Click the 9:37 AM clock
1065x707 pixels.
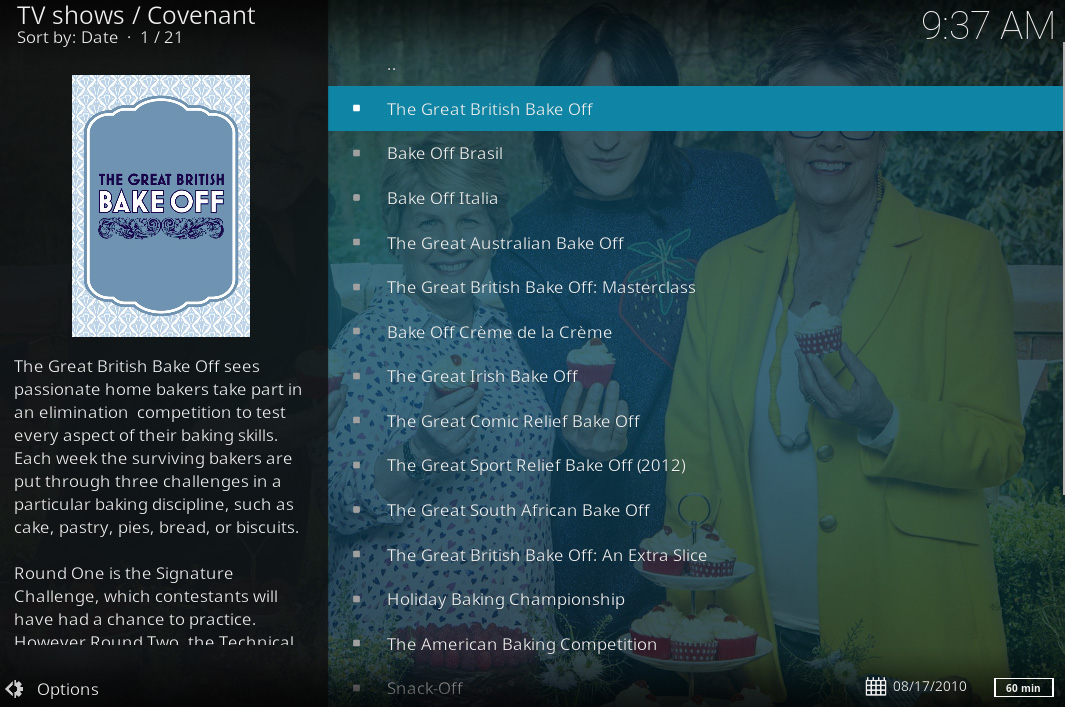(989, 26)
